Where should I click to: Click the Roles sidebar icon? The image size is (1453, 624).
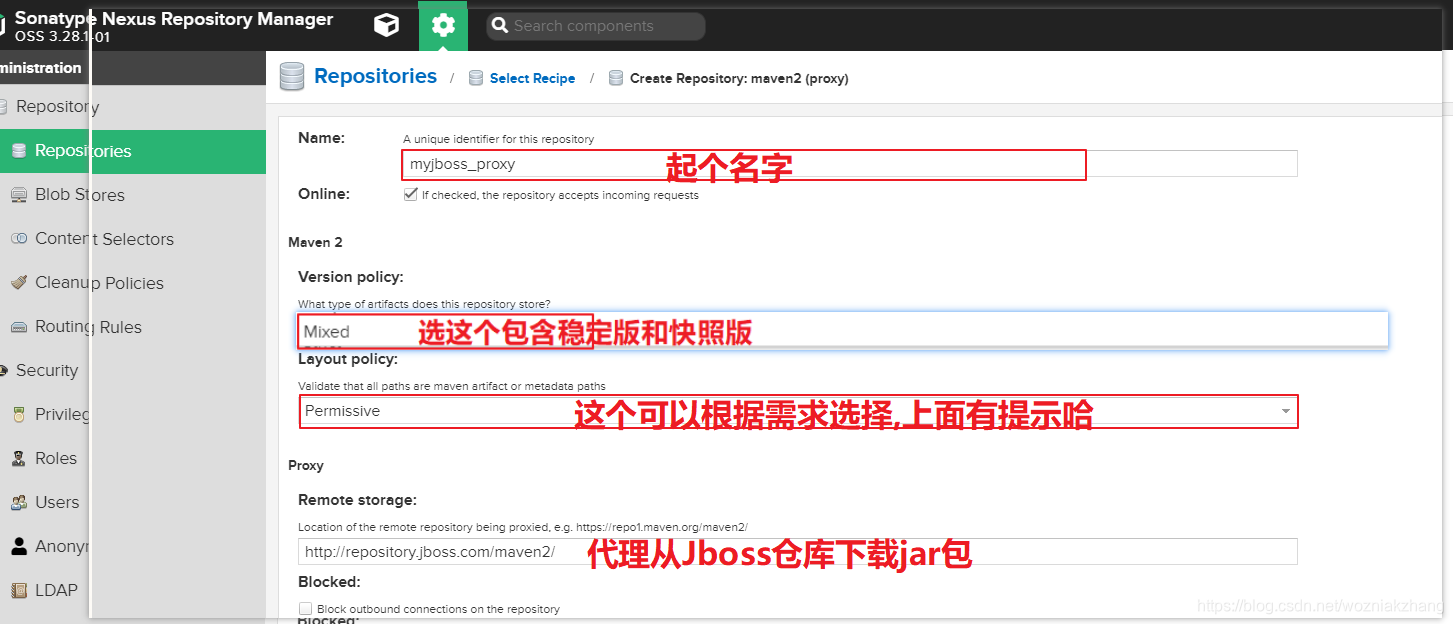point(18,458)
